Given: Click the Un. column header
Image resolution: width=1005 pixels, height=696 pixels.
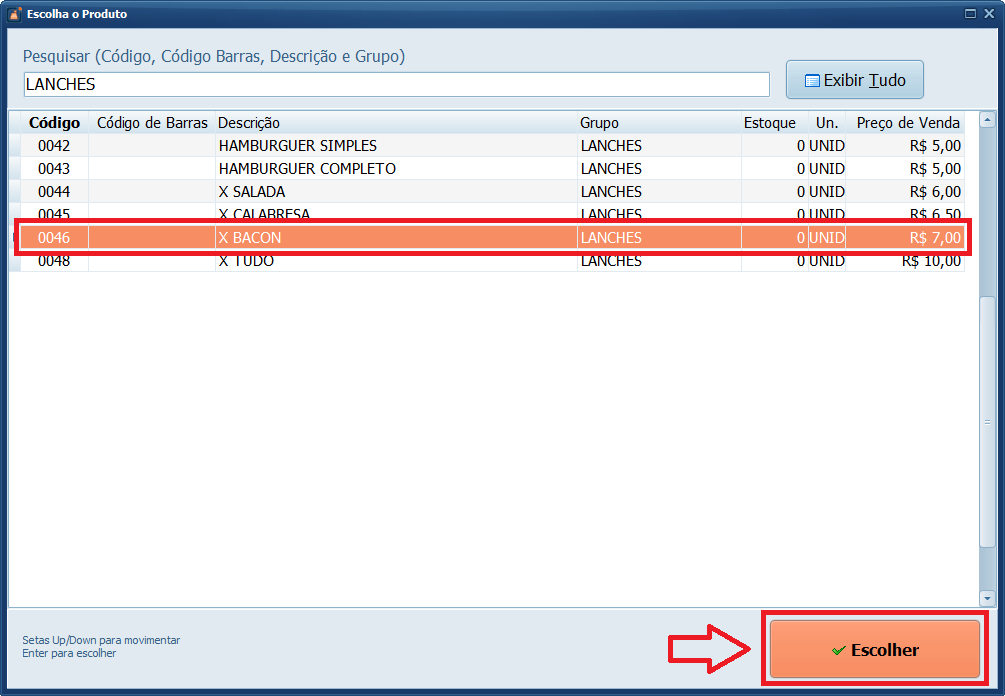Looking at the screenshot, I should point(826,123).
